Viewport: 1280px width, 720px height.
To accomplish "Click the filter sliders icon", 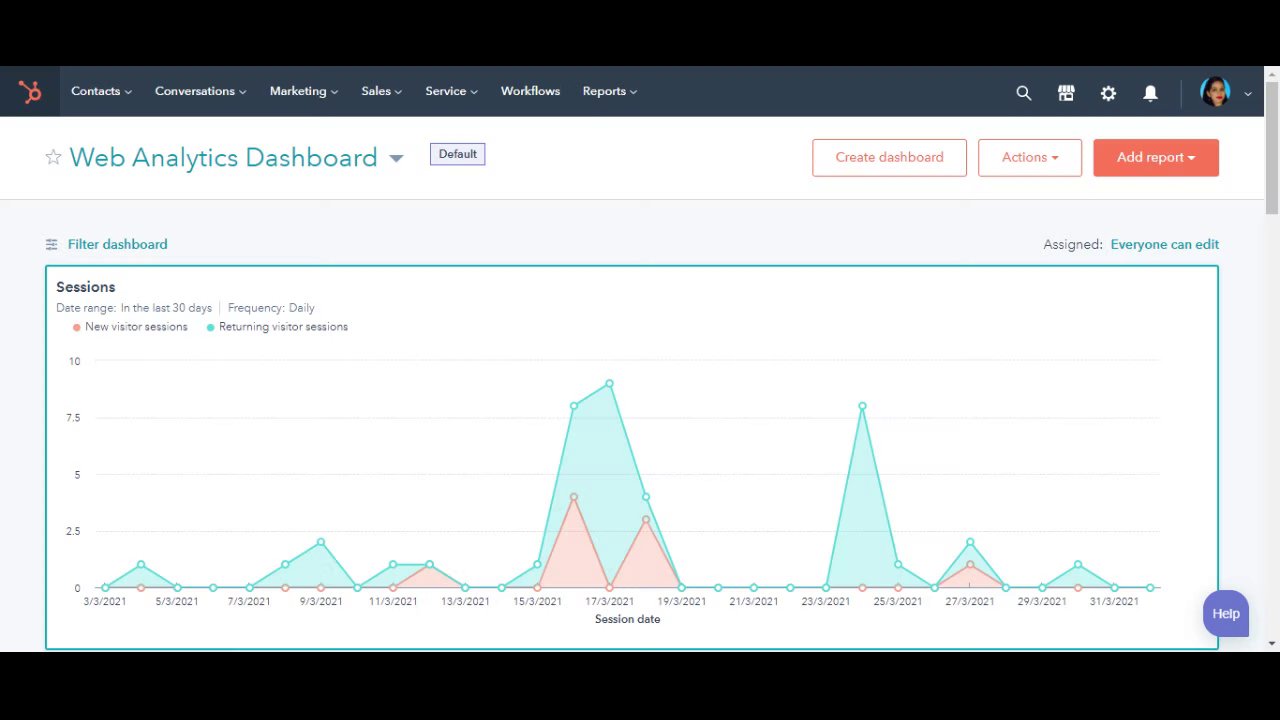I will pyautogui.click(x=52, y=244).
